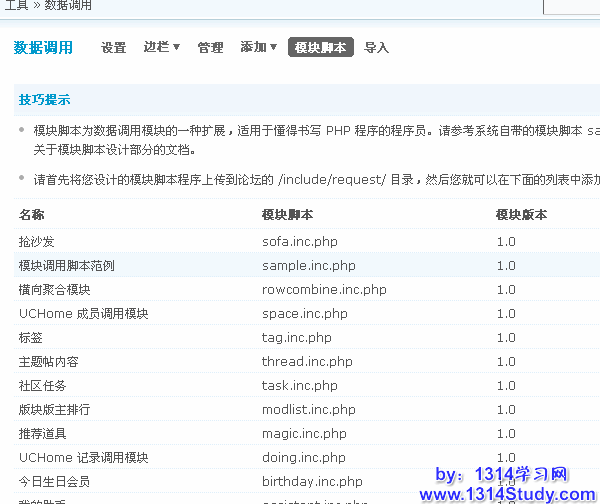The width and height of the screenshot is (600, 504).
Task: Select the 模块脚本 tab
Action: point(320,48)
